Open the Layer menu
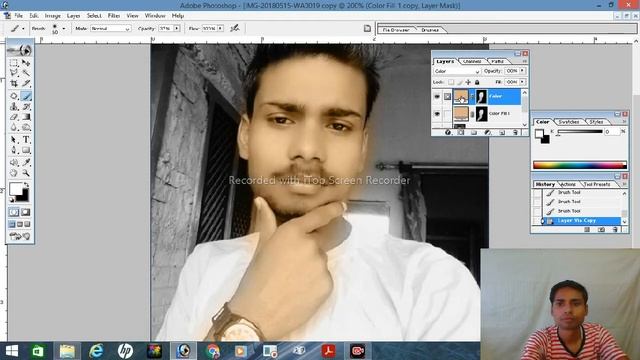 coord(73,16)
